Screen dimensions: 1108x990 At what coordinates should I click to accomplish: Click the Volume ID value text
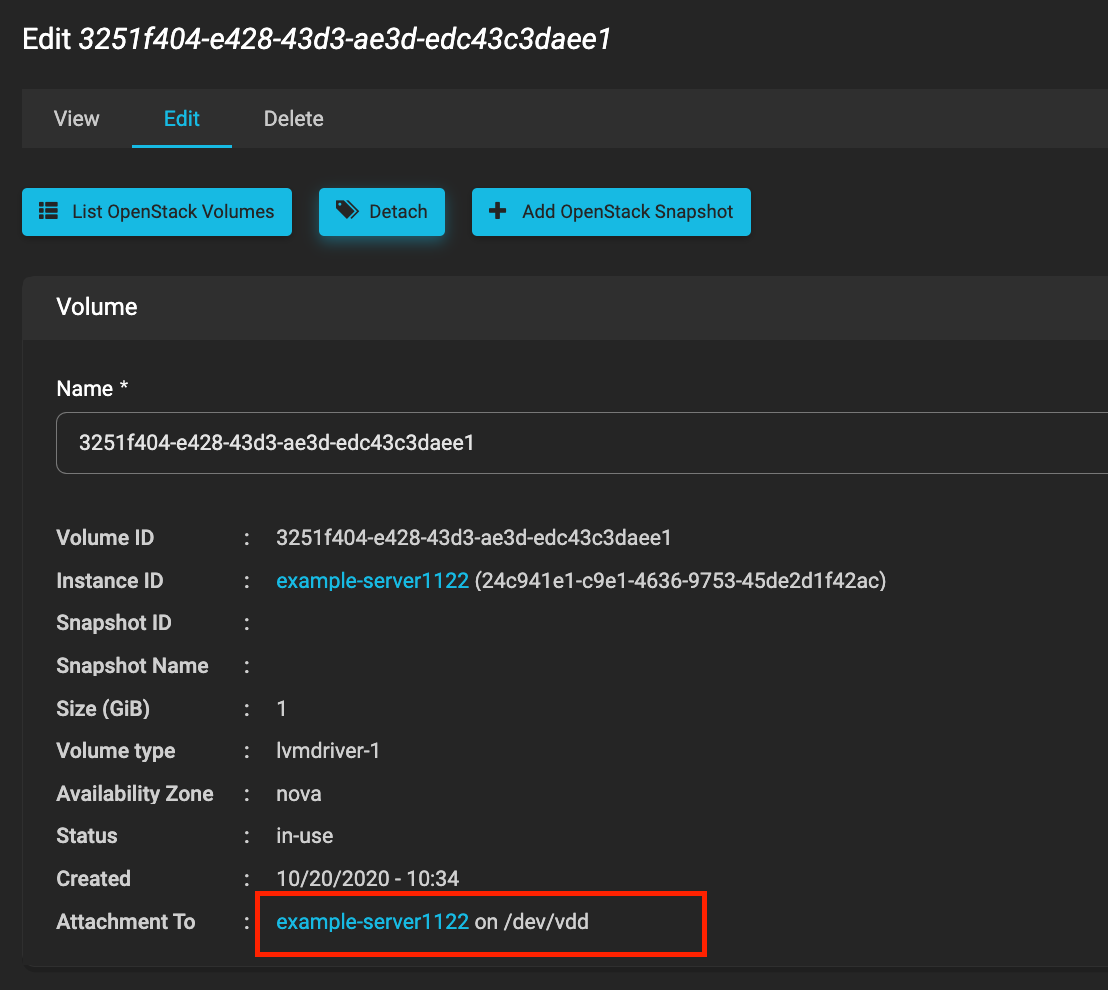[474, 537]
